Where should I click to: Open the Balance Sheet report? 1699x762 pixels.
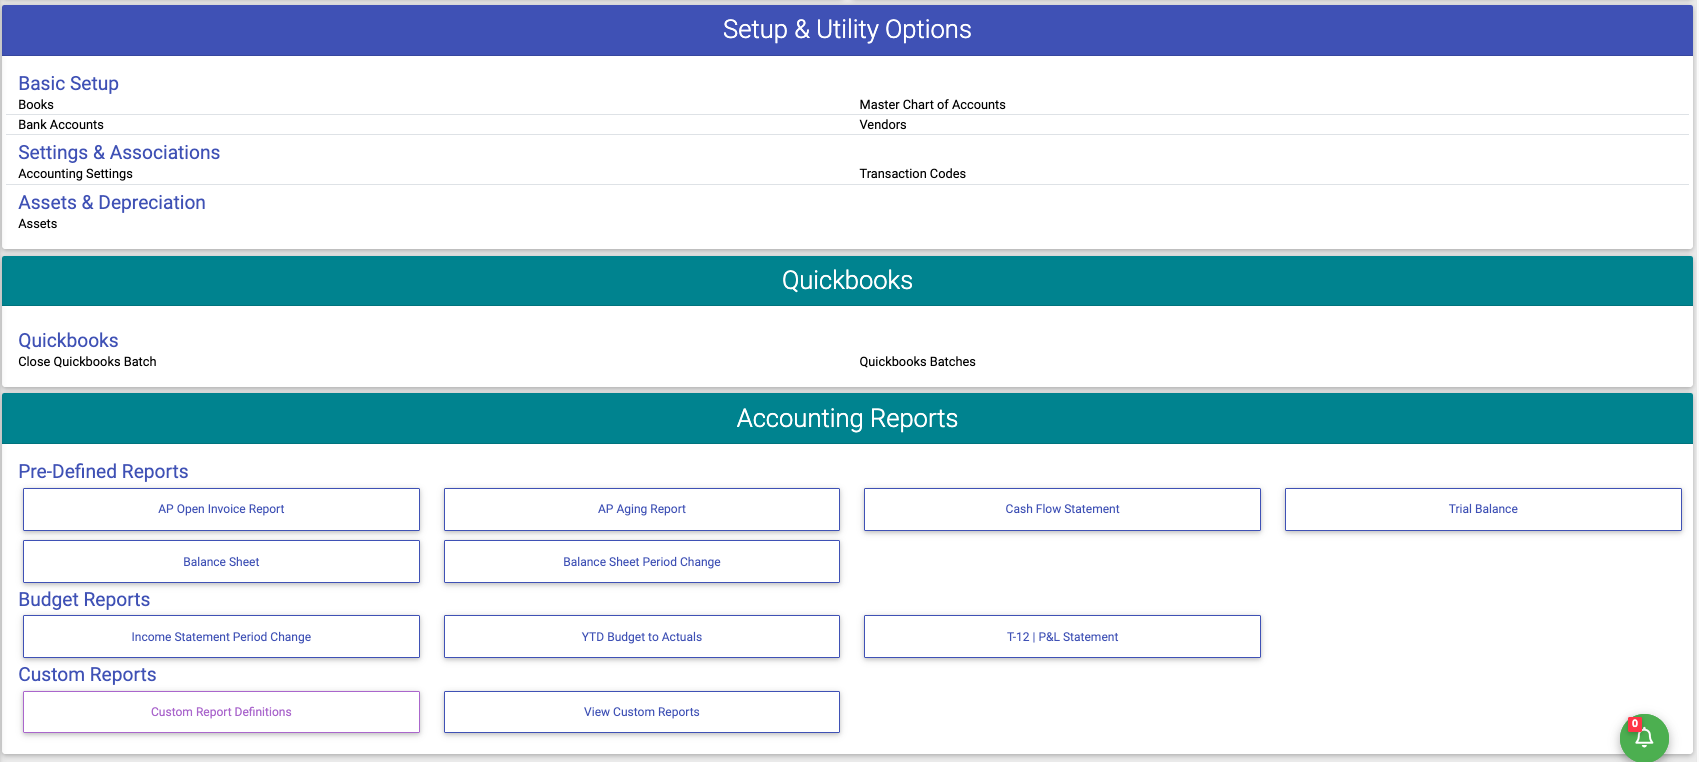click(221, 562)
